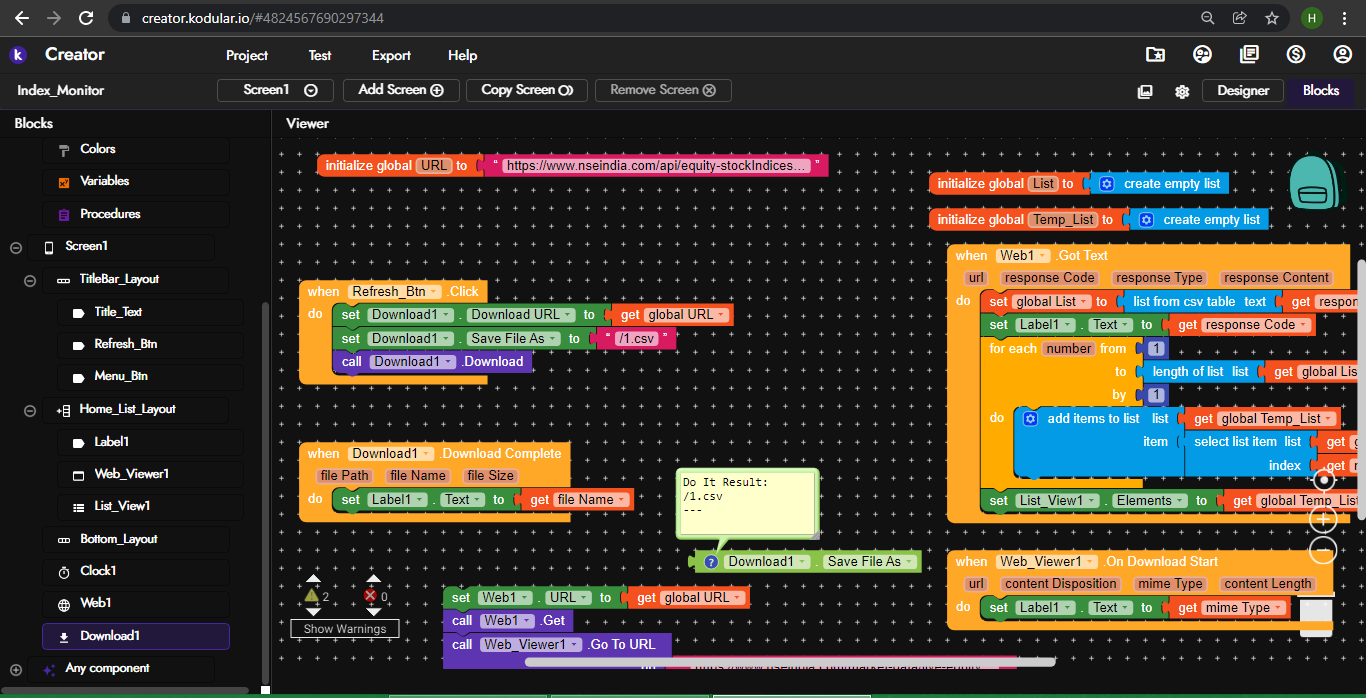The width and height of the screenshot is (1366, 698).
Task: Open the Test menu
Action: [x=320, y=55]
